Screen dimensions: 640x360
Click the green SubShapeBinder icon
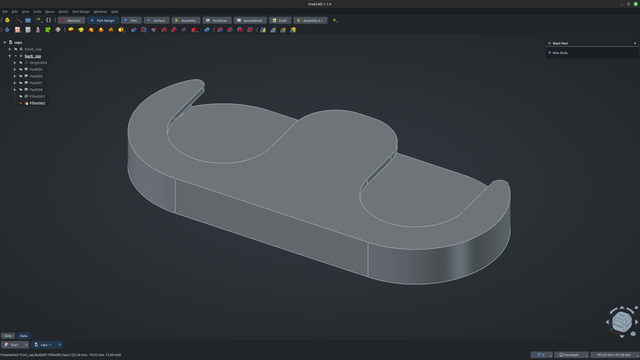tap(48, 30)
